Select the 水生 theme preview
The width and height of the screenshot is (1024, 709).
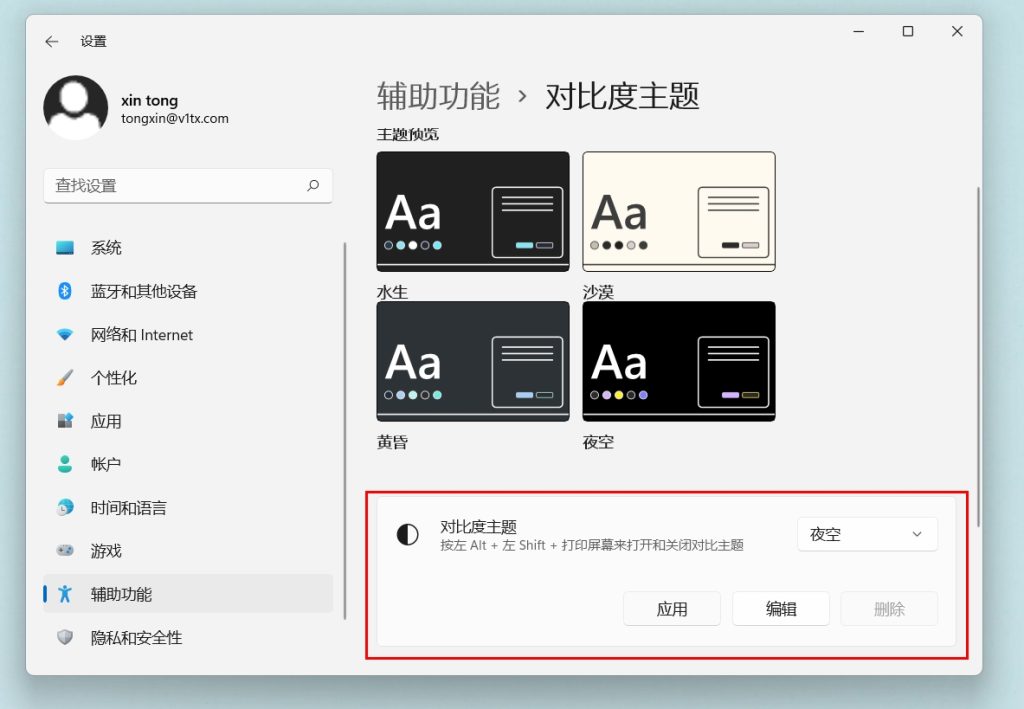(x=473, y=212)
